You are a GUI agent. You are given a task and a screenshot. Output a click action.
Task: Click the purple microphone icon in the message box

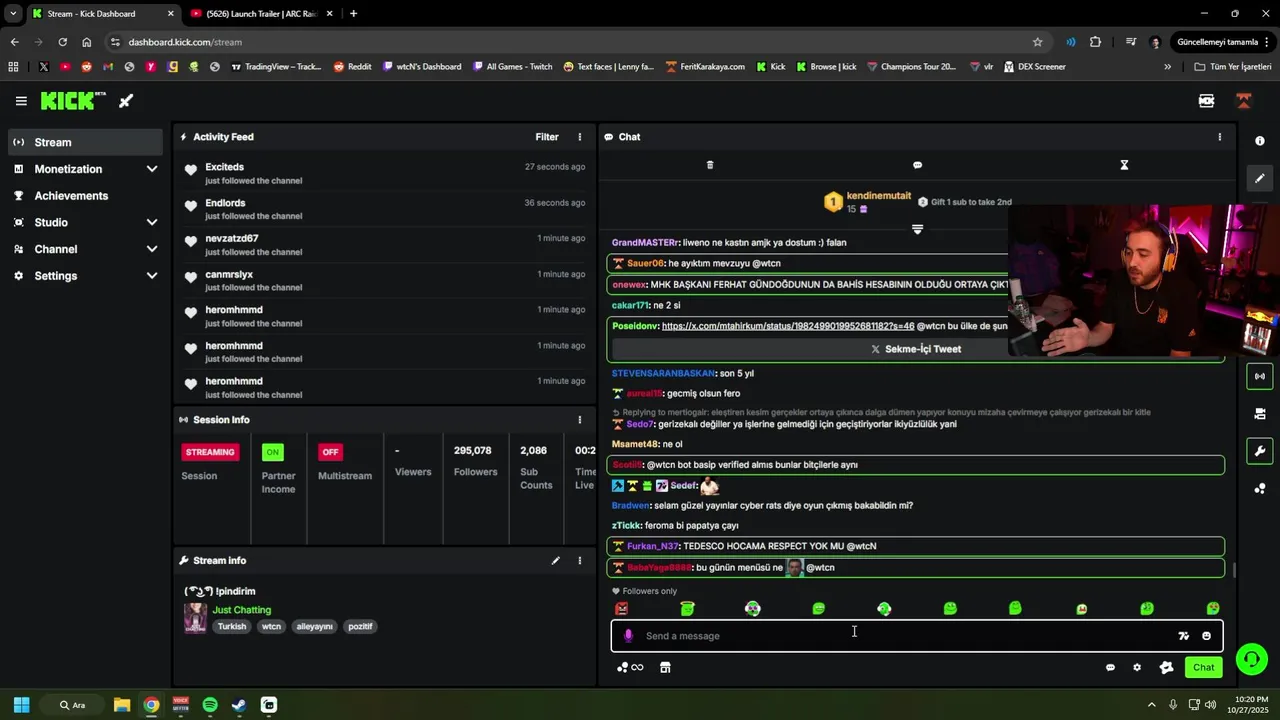point(628,636)
